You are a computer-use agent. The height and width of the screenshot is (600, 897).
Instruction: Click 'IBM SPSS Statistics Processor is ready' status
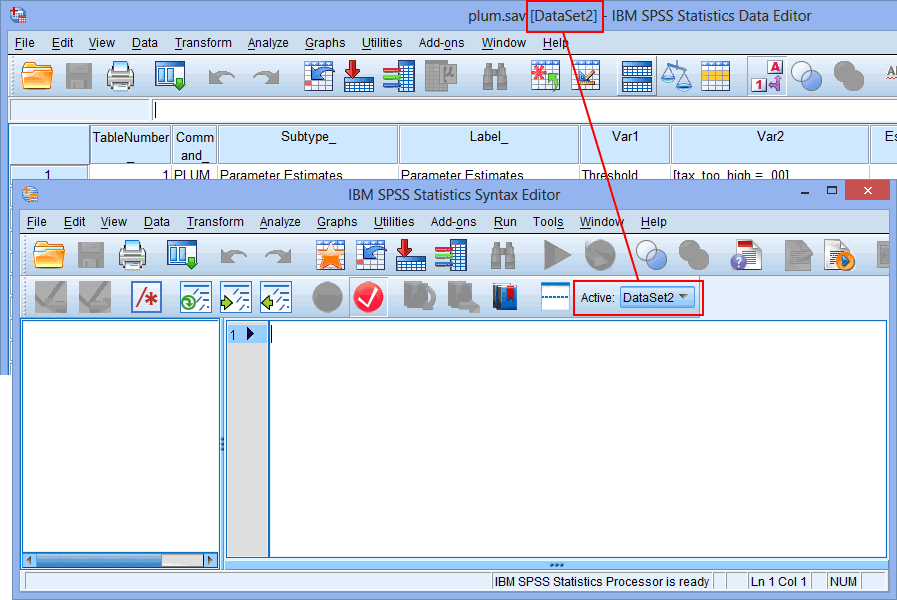[x=602, y=582]
